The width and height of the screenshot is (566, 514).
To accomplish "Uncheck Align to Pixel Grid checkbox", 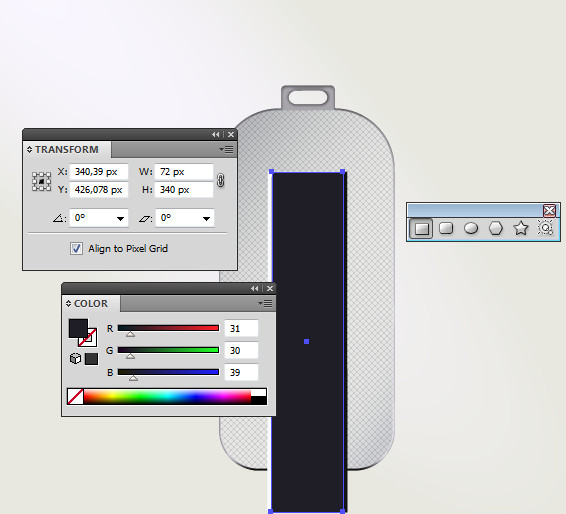I will point(76,248).
